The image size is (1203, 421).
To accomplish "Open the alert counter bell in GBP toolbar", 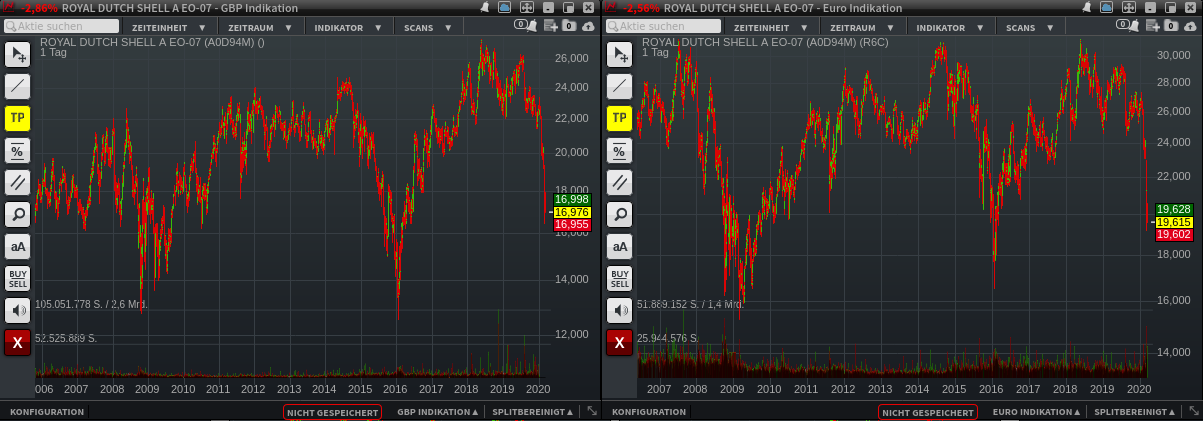I will pos(525,25).
